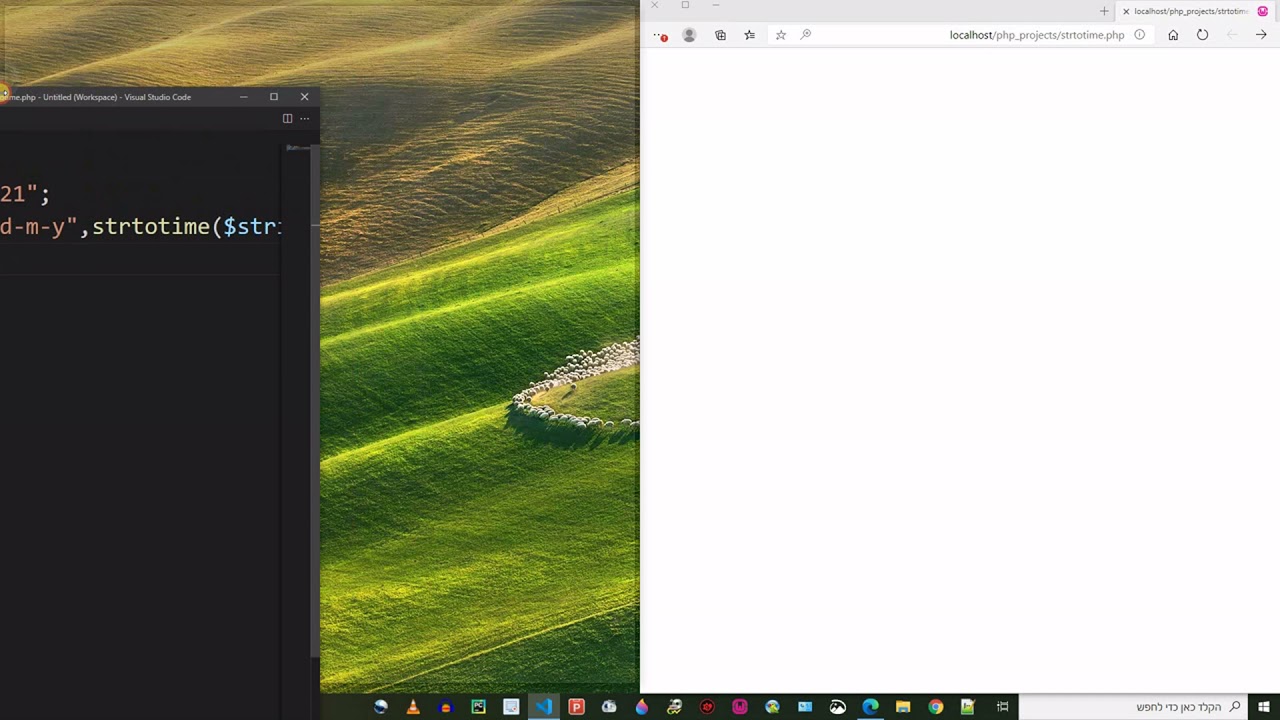
Task: Open VLC media player from taskbar
Action: coord(413,707)
